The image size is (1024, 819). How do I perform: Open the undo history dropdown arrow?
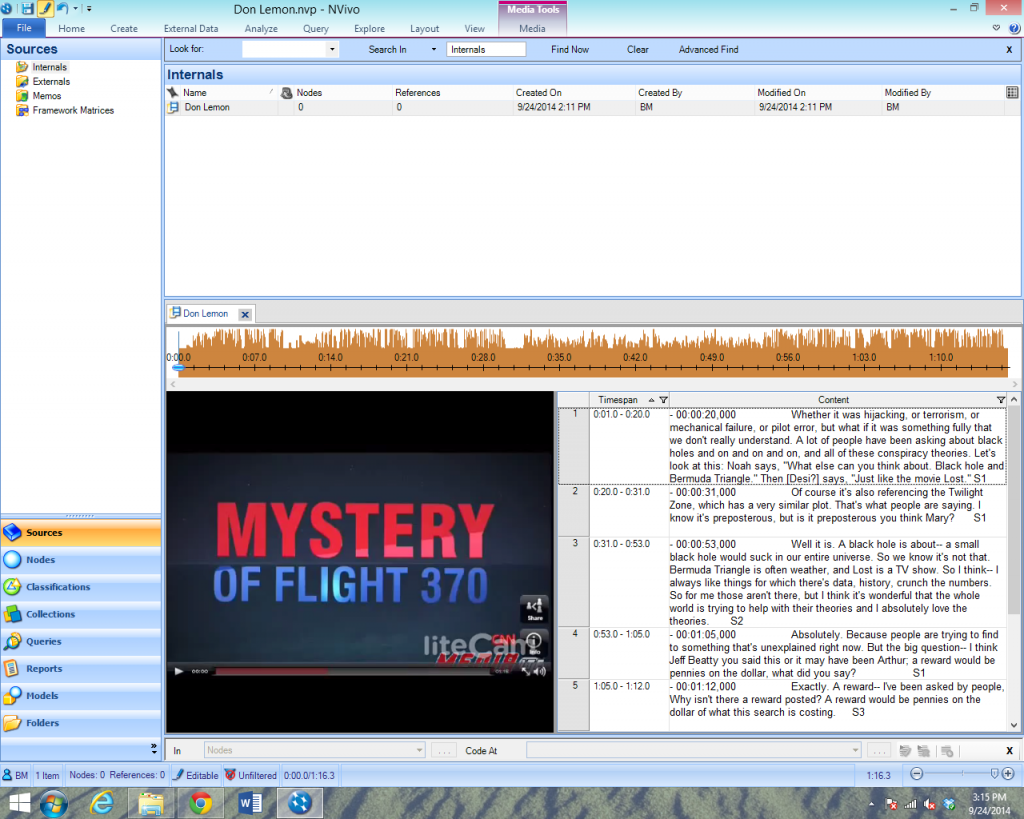[x=76, y=9]
